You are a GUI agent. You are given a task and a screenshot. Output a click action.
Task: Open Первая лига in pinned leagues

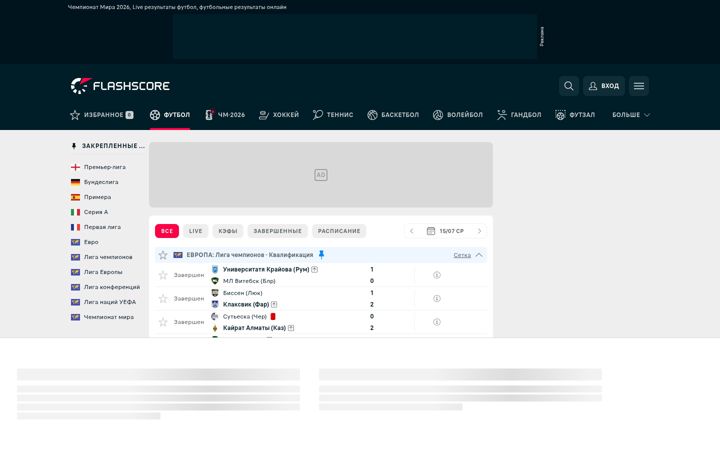(102, 227)
